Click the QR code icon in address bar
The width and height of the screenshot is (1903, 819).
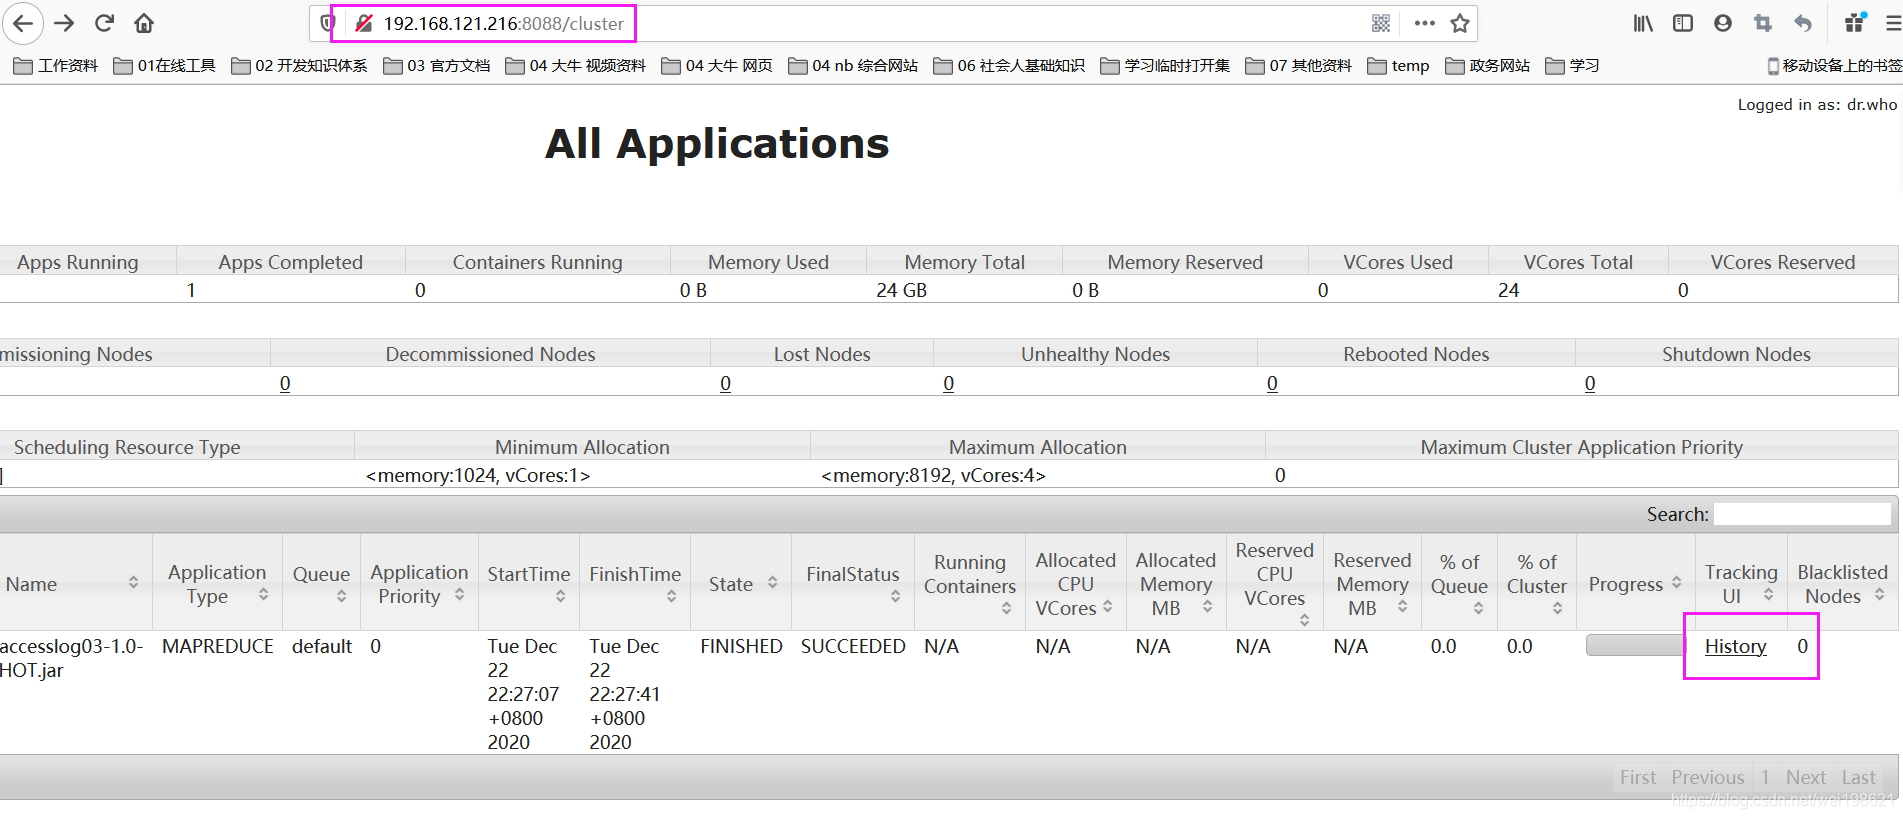[1381, 23]
